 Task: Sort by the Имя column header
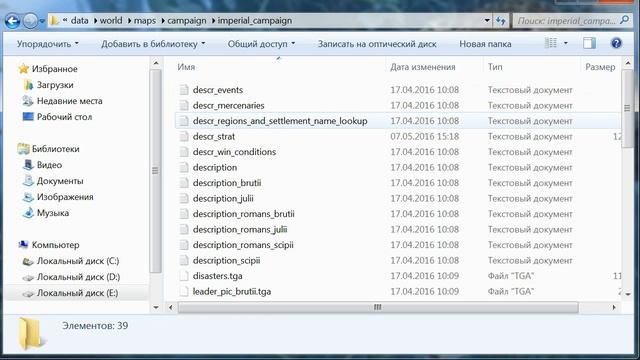tap(186, 67)
